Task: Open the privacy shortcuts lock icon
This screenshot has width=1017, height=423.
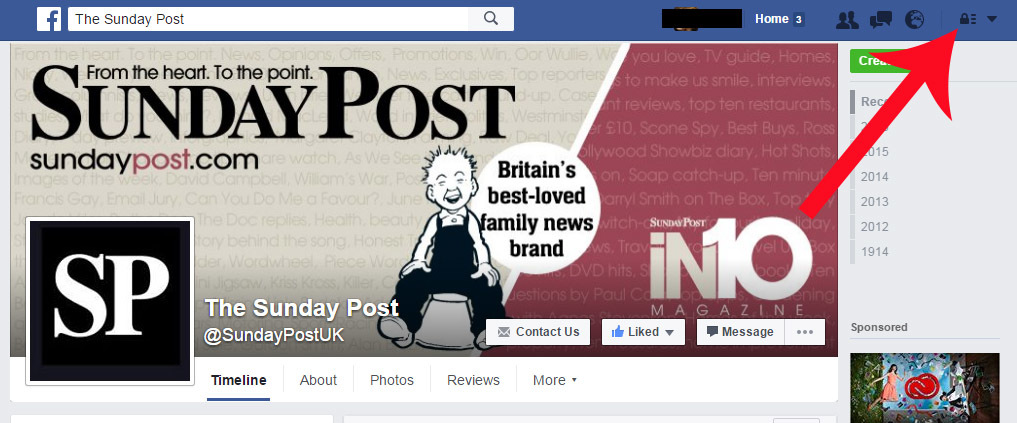Action: click(x=968, y=19)
